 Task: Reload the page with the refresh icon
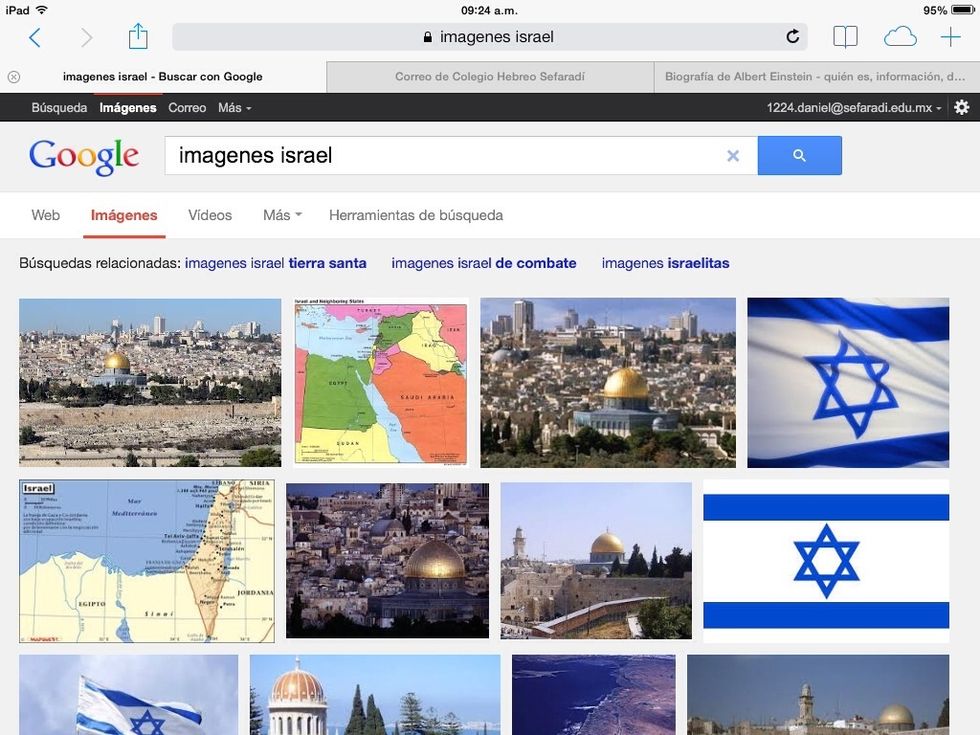pos(792,37)
